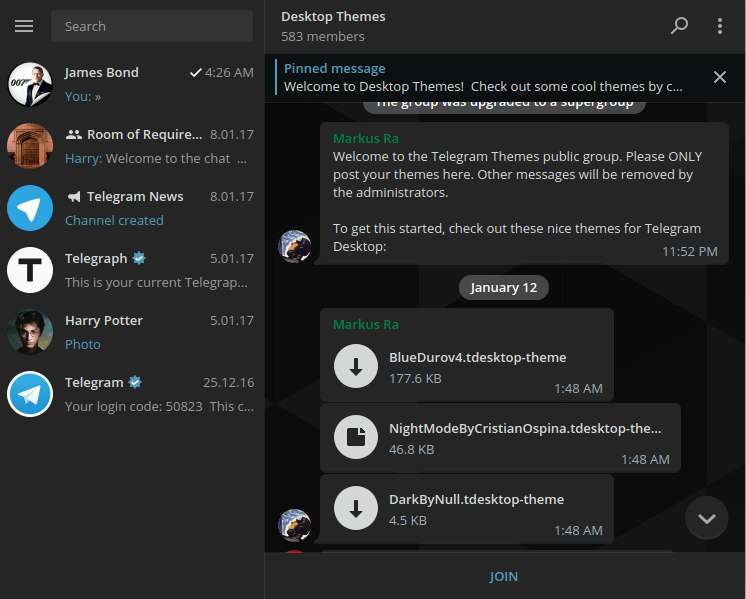Click 'Photo' preview under Harry Potter
This screenshot has height=599, width=746.
83,344
